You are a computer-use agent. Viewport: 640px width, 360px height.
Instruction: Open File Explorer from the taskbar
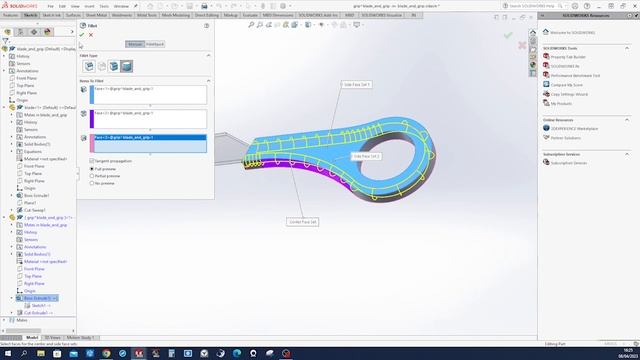[x=41, y=353]
